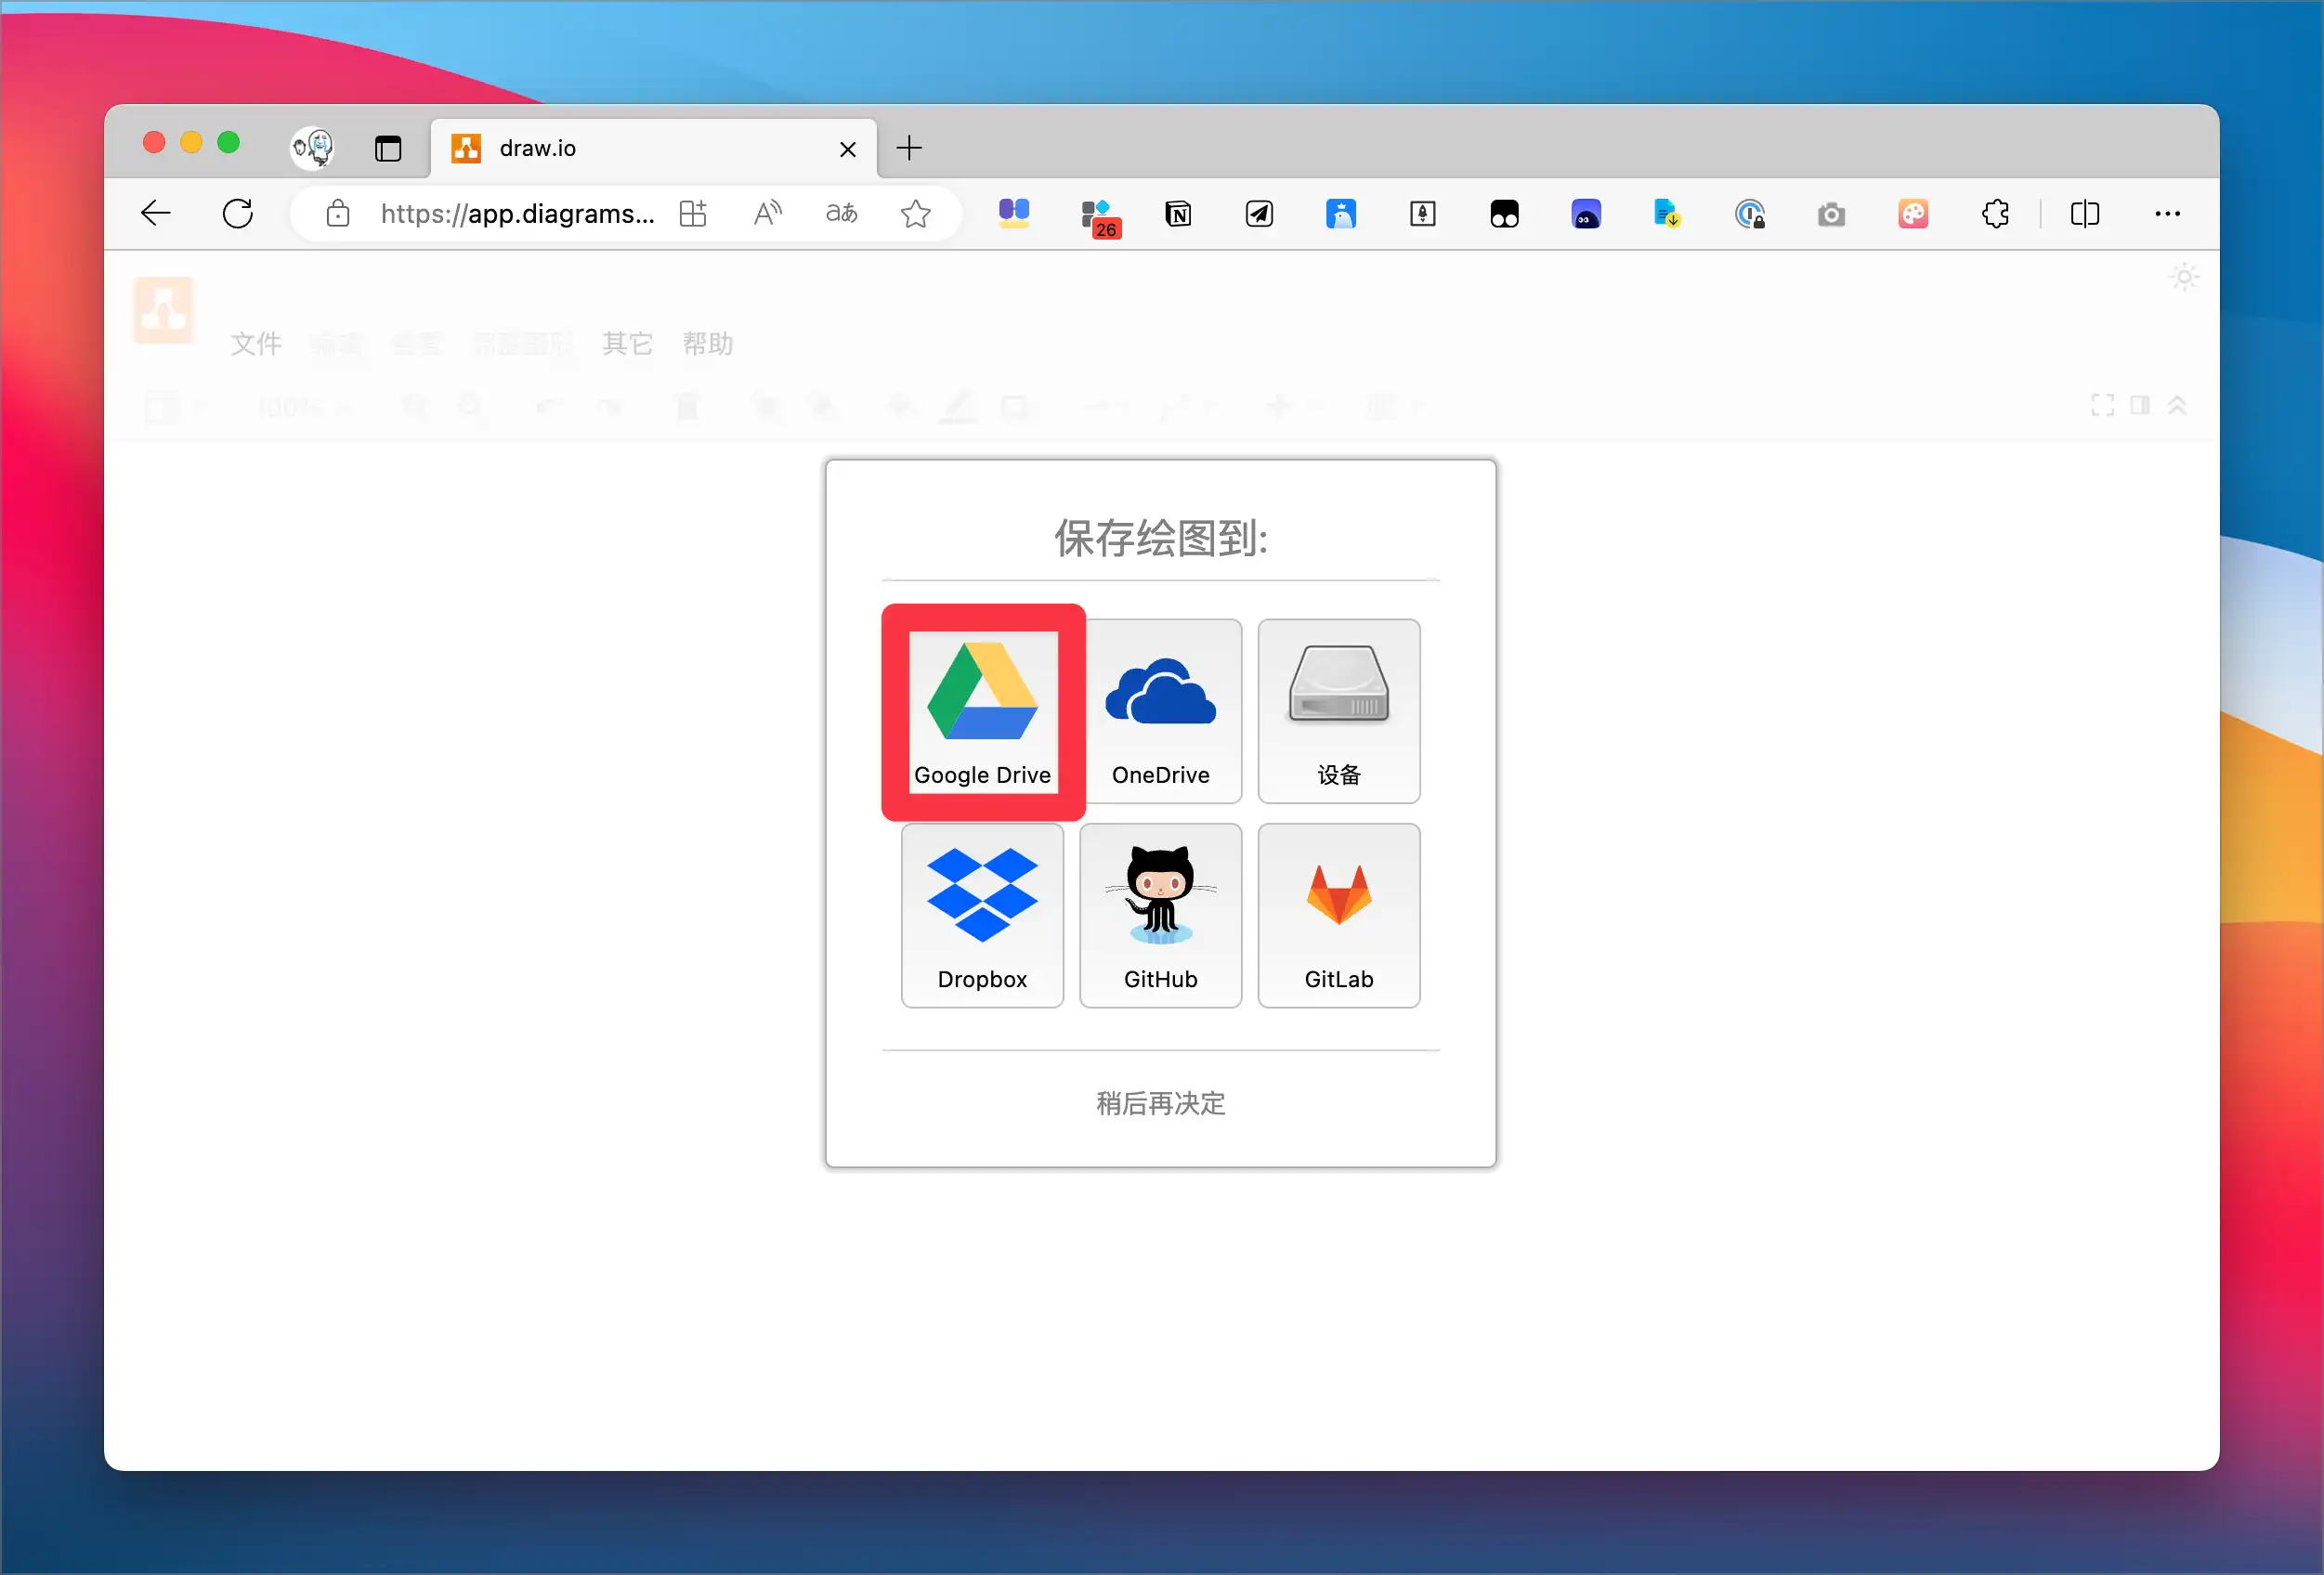Click the 稍后再决定 decide later link
This screenshot has width=2324, height=1575.
1160,1102
